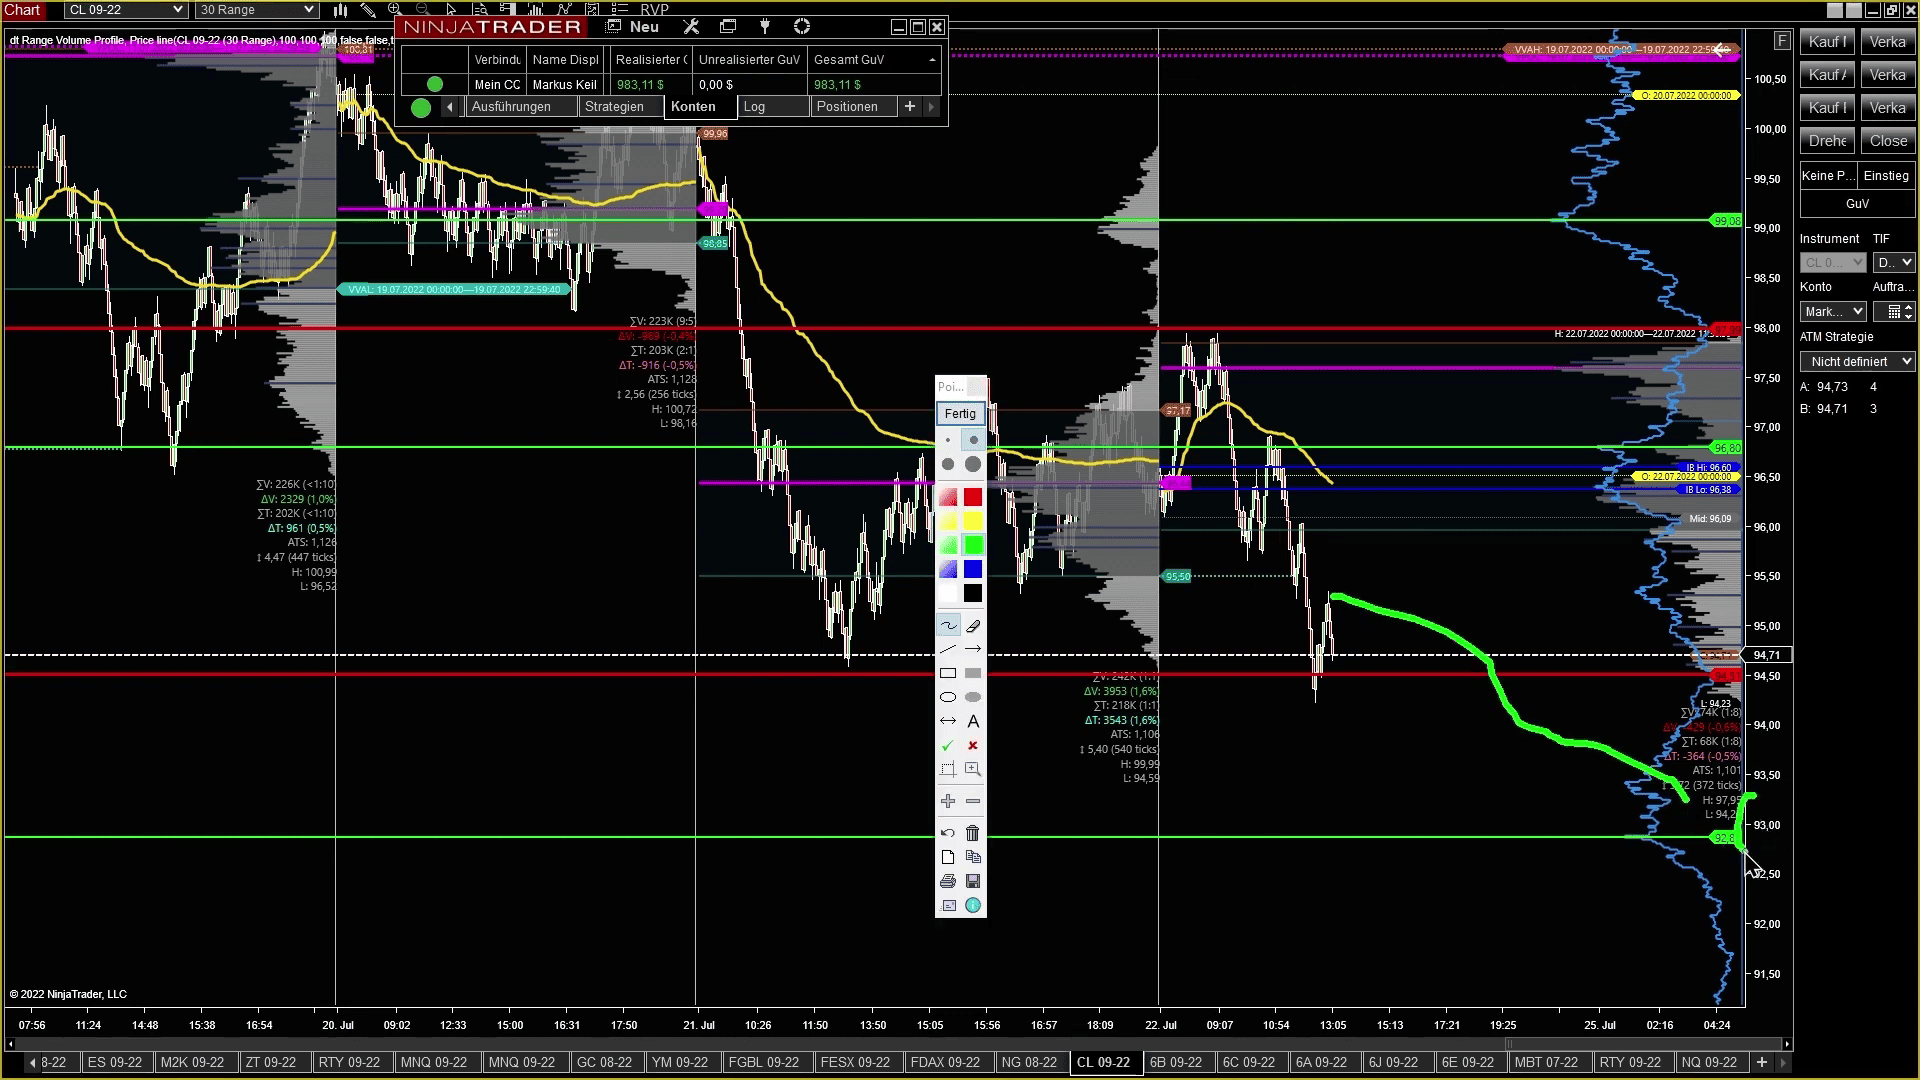Select the largest pen size dot
This screenshot has width=1920, height=1080.
coord(973,464)
